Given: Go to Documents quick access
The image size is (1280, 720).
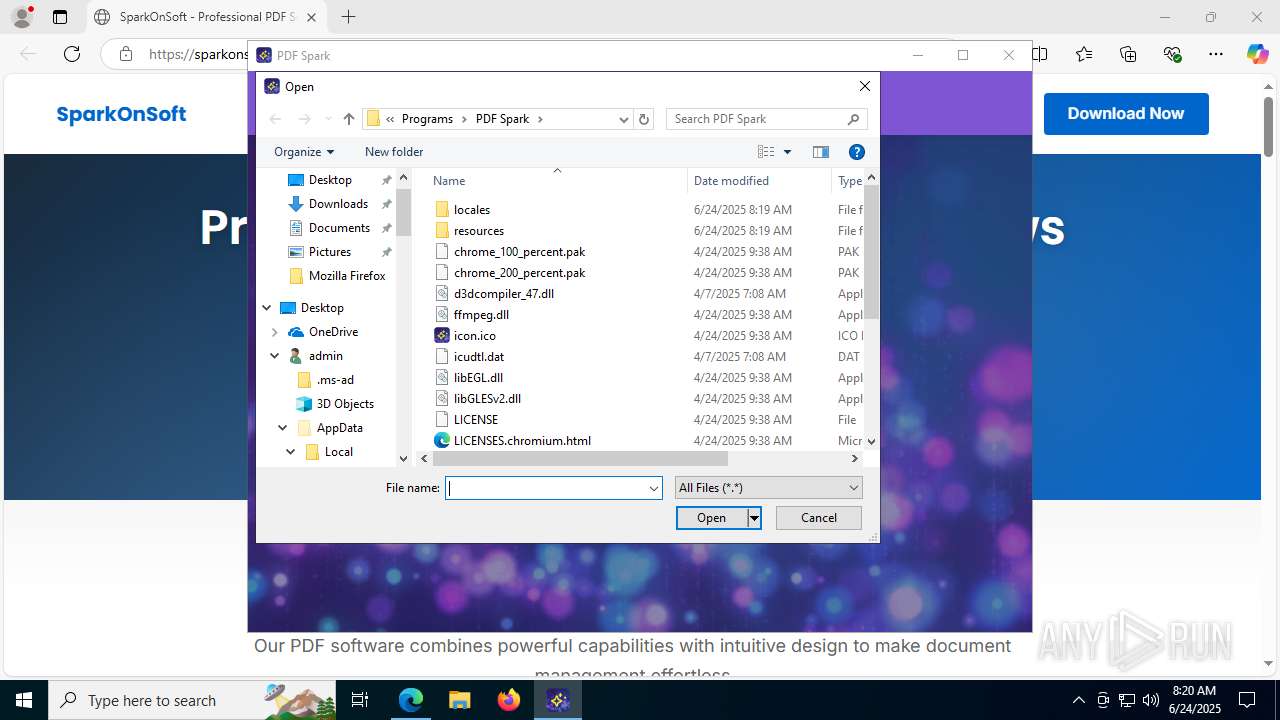Looking at the screenshot, I should [339, 228].
